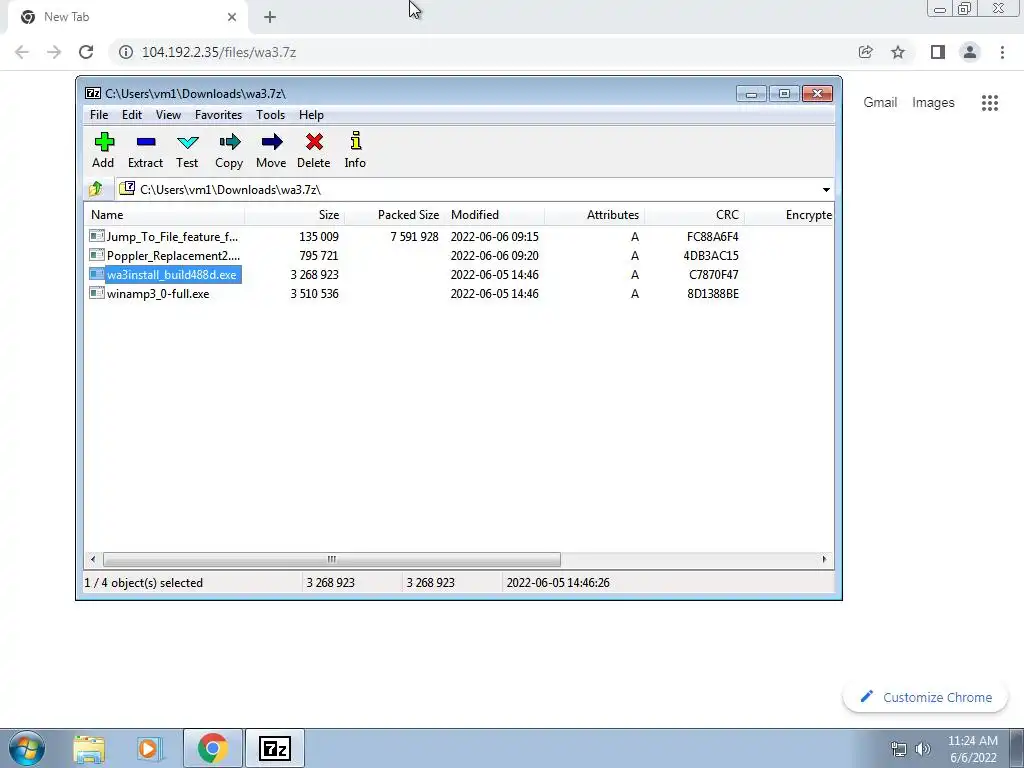Click the horizontal scrollbar thumb
The width and height of the screenshot is (1024, 768).
tap(332, 559)
